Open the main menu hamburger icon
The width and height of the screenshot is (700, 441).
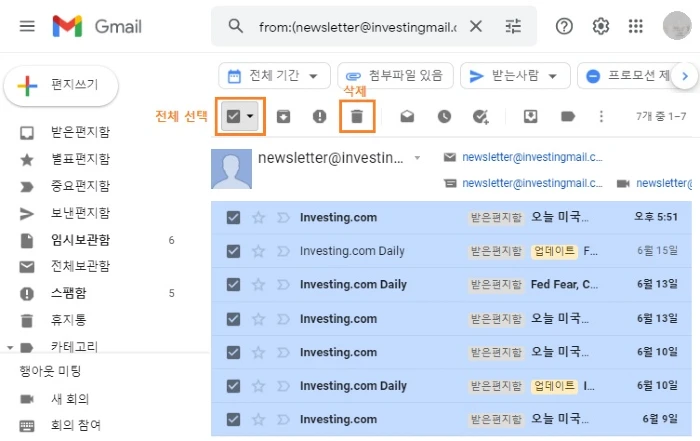pyautogui.click(x=27, y=26)
